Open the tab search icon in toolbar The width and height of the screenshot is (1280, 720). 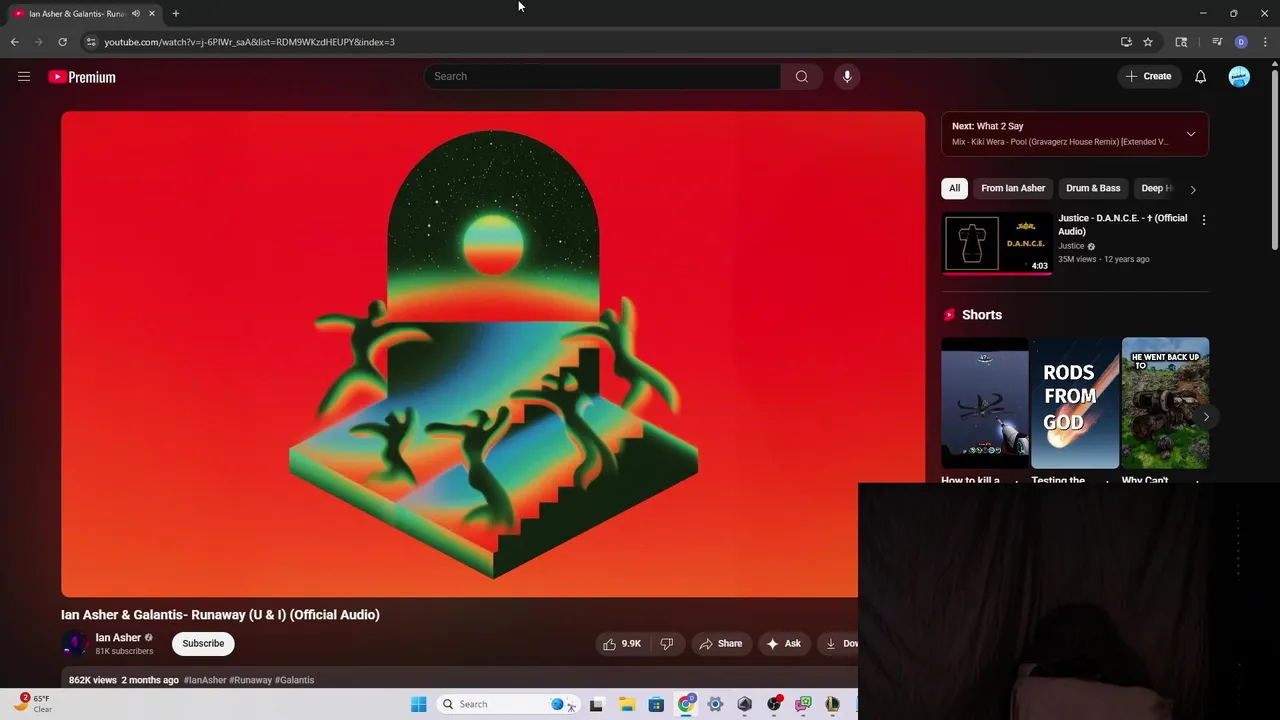(x=1181, y=42)
